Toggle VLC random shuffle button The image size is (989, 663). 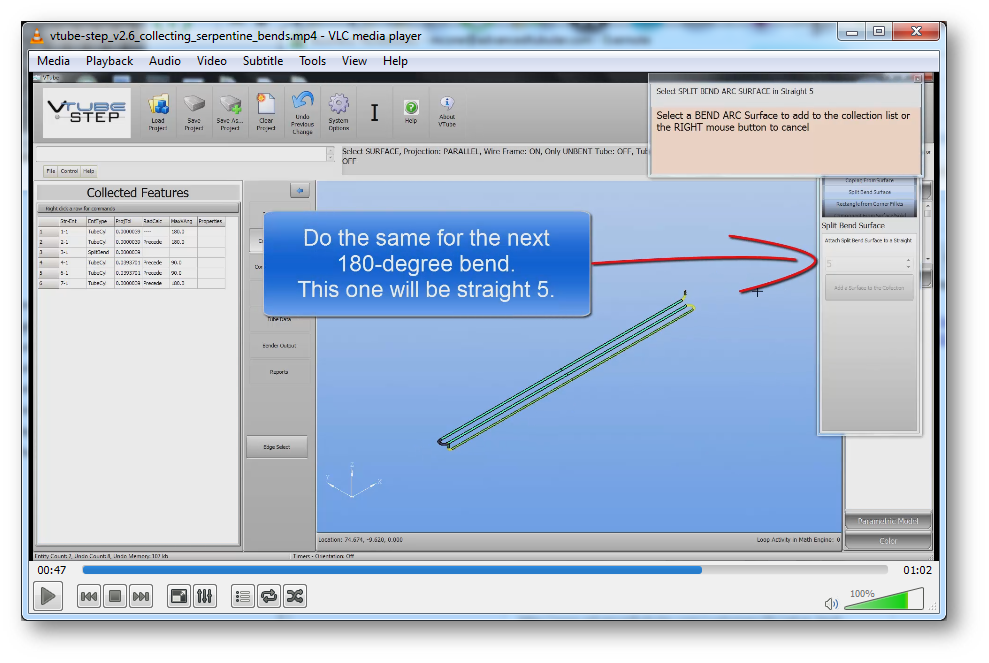coord(294,597)
